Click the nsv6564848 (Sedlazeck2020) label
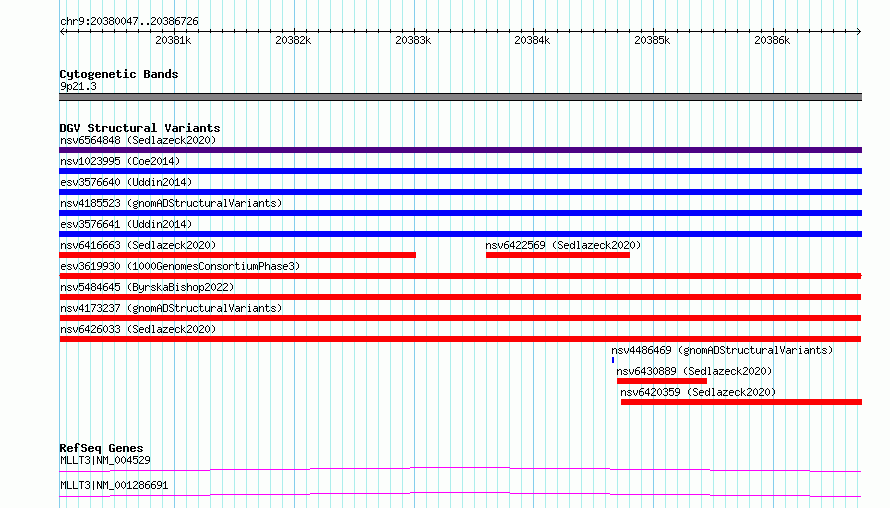 click(x=138, y=140)
